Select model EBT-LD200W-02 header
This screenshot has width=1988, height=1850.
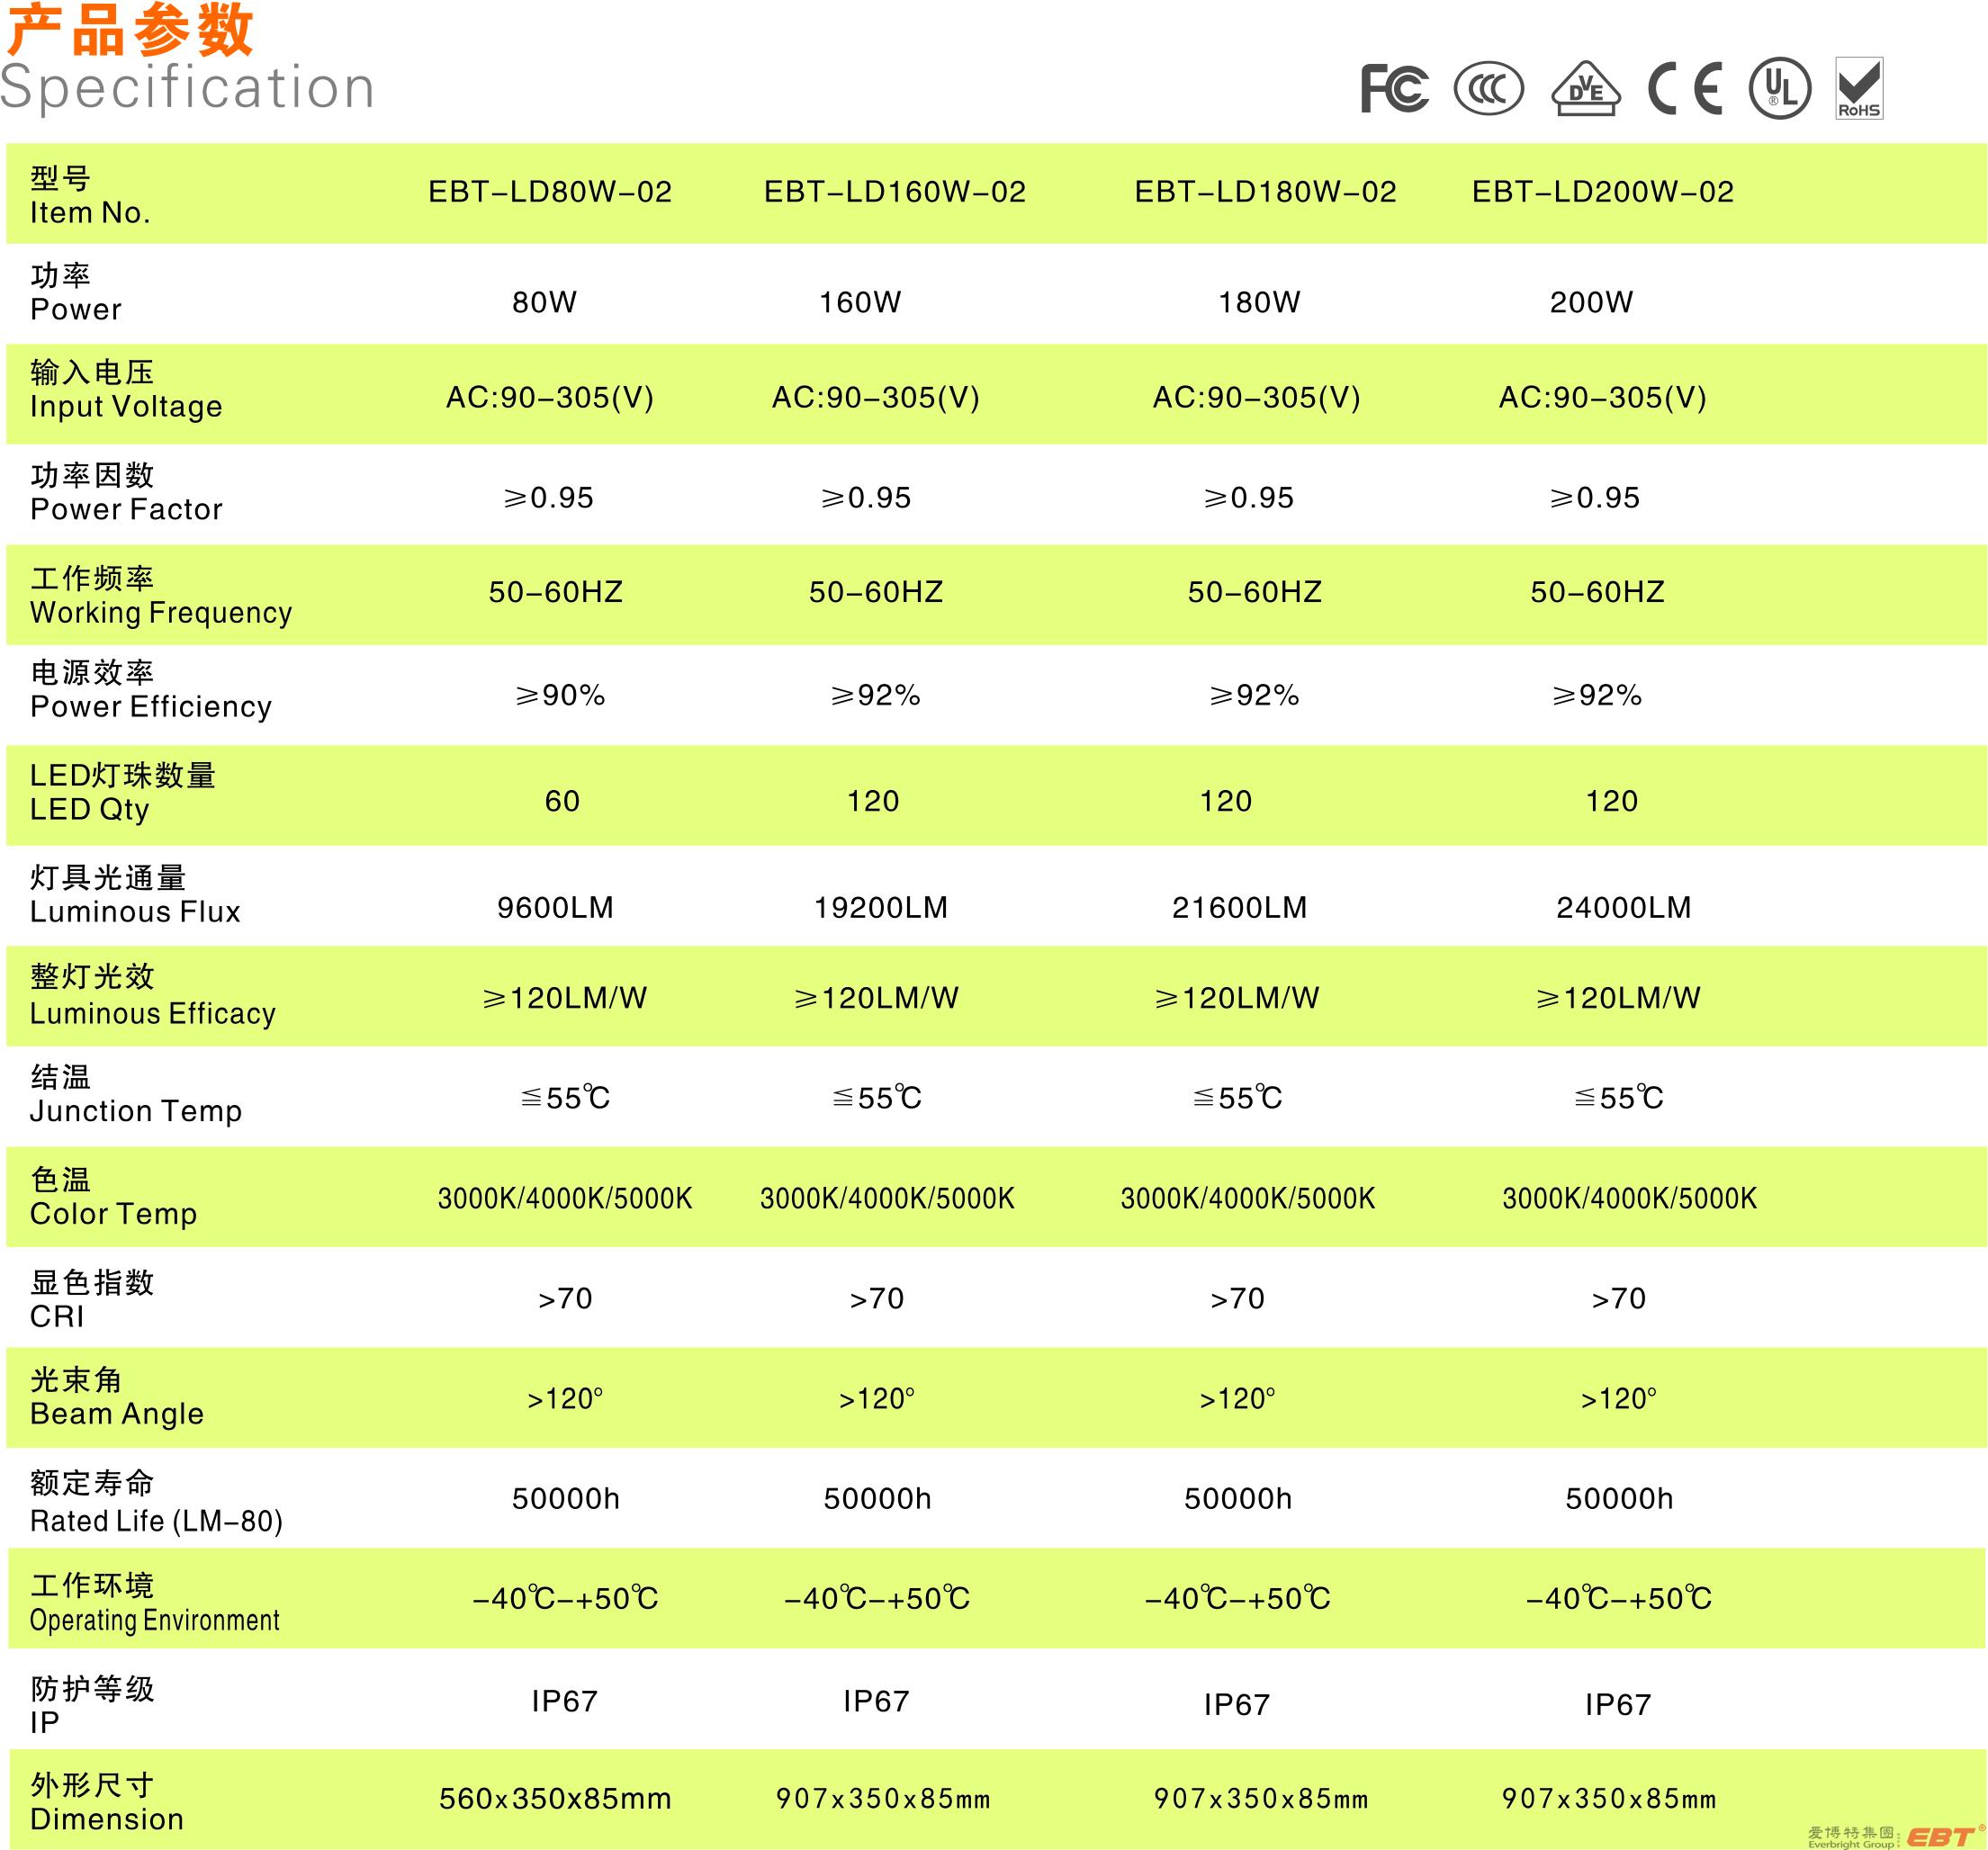[x=1603, y=192]
